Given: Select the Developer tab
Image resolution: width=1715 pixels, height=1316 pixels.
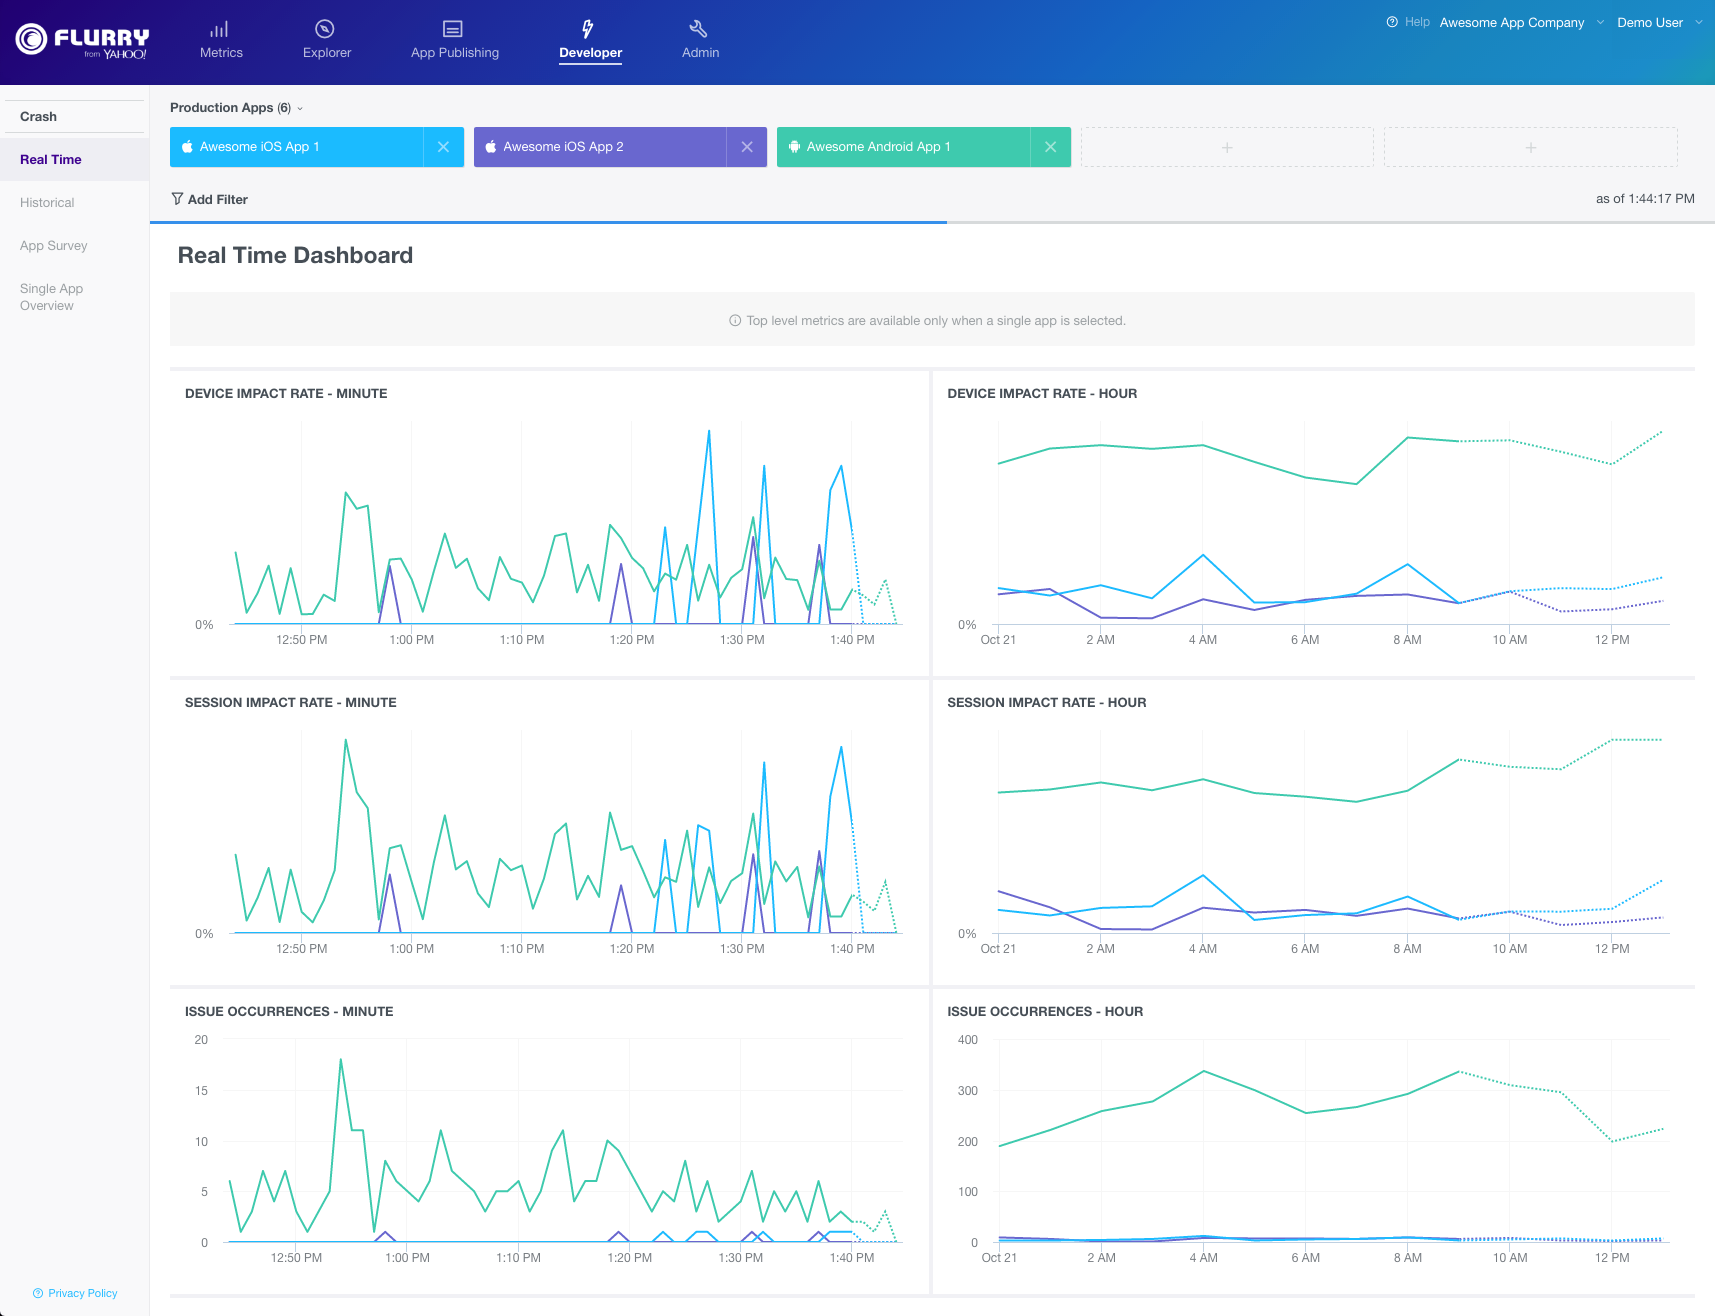Looking at the screenshot, I should coord(590,41).
